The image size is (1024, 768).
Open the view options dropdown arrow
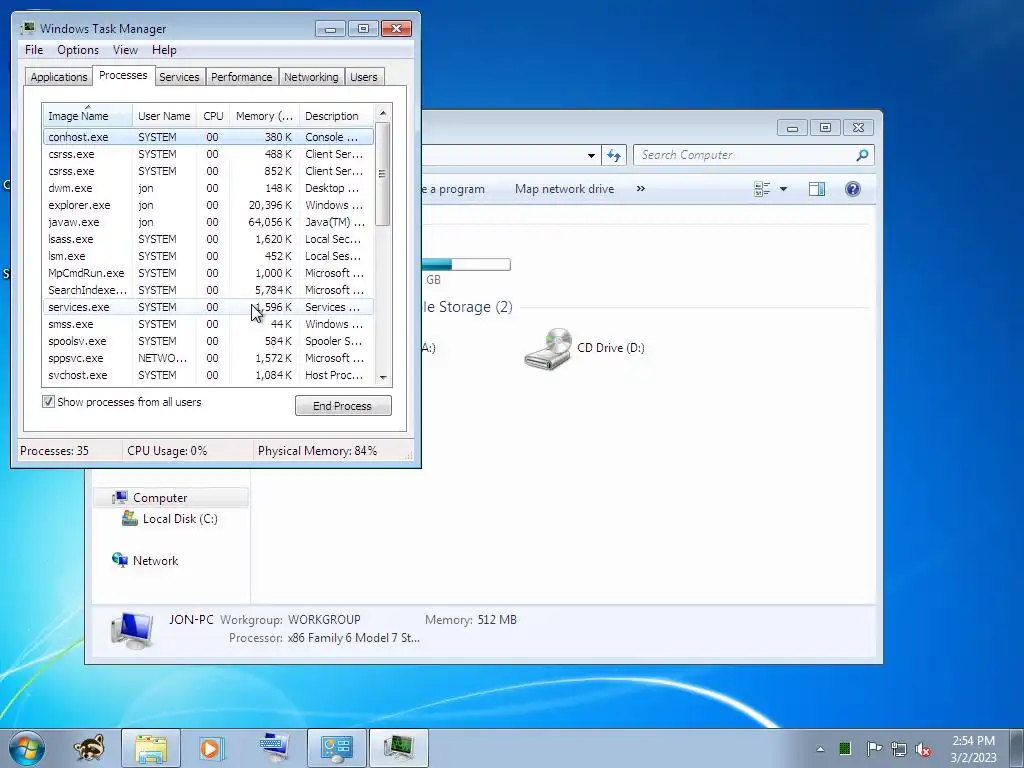(784, 189)
